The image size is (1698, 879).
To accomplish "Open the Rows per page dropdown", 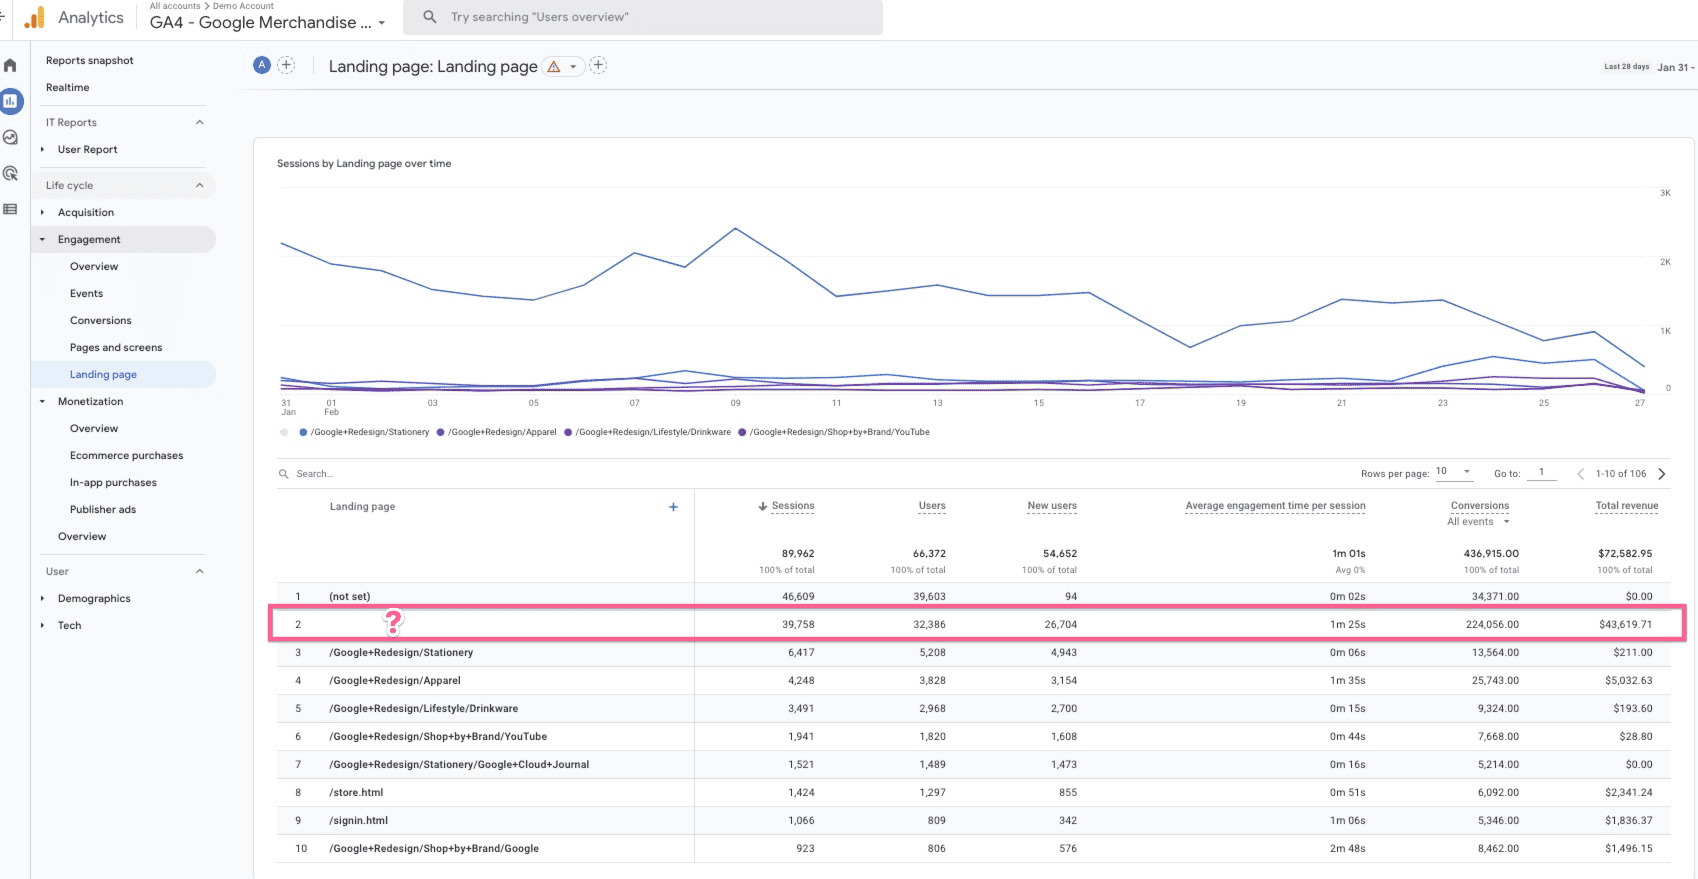I will (1454, 471).
